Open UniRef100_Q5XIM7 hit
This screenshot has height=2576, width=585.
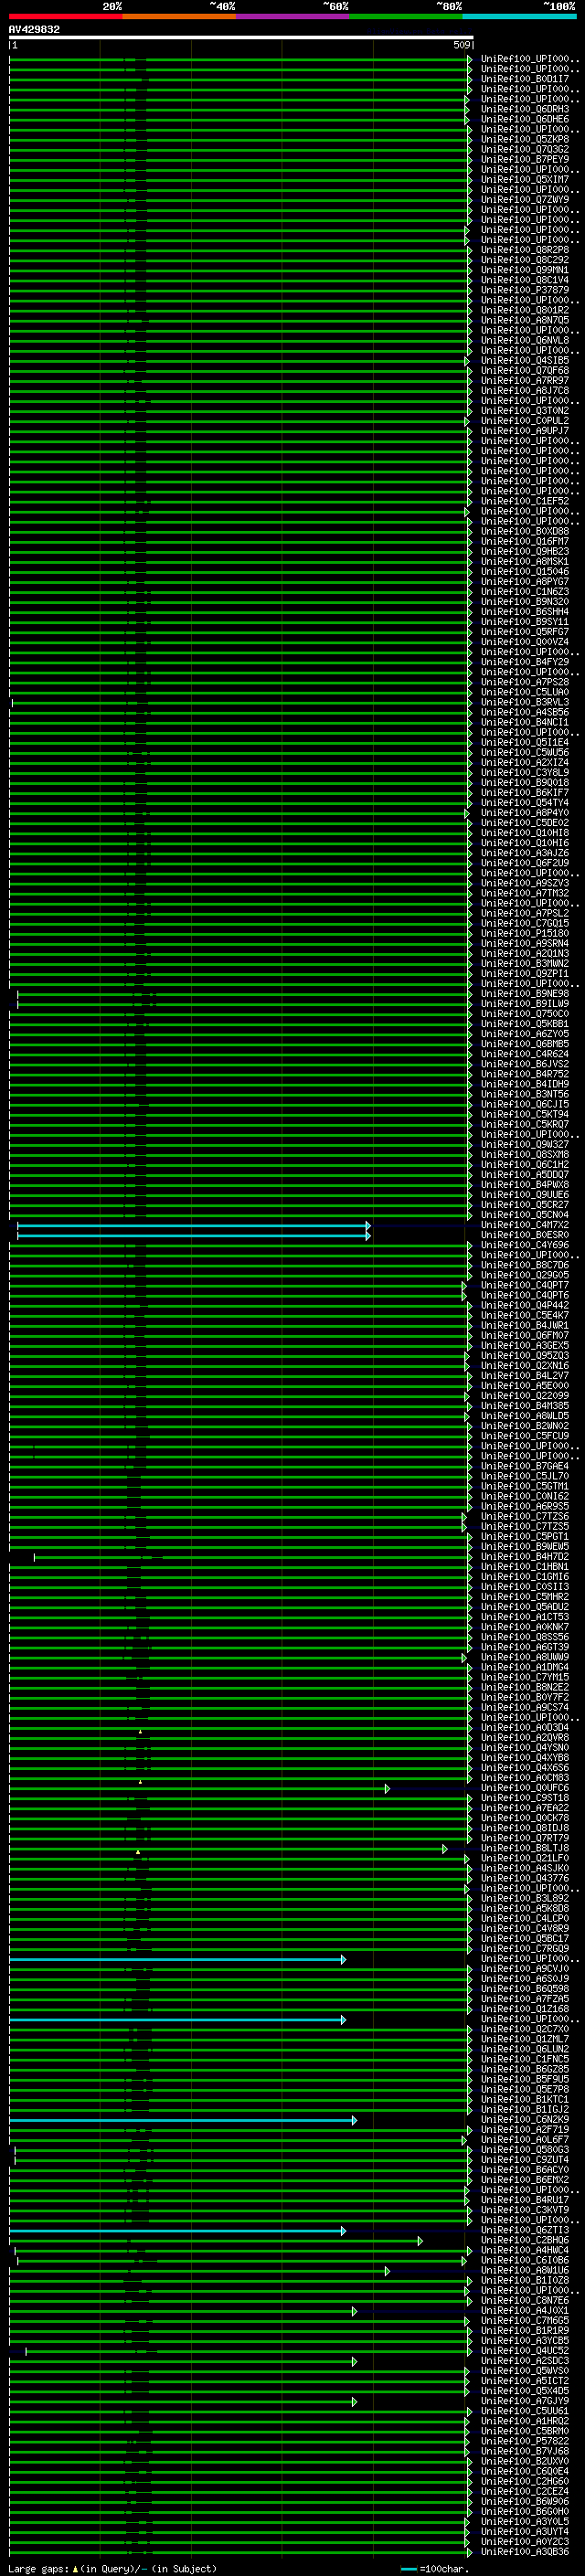pyautogui.click(x=525, y=180)
